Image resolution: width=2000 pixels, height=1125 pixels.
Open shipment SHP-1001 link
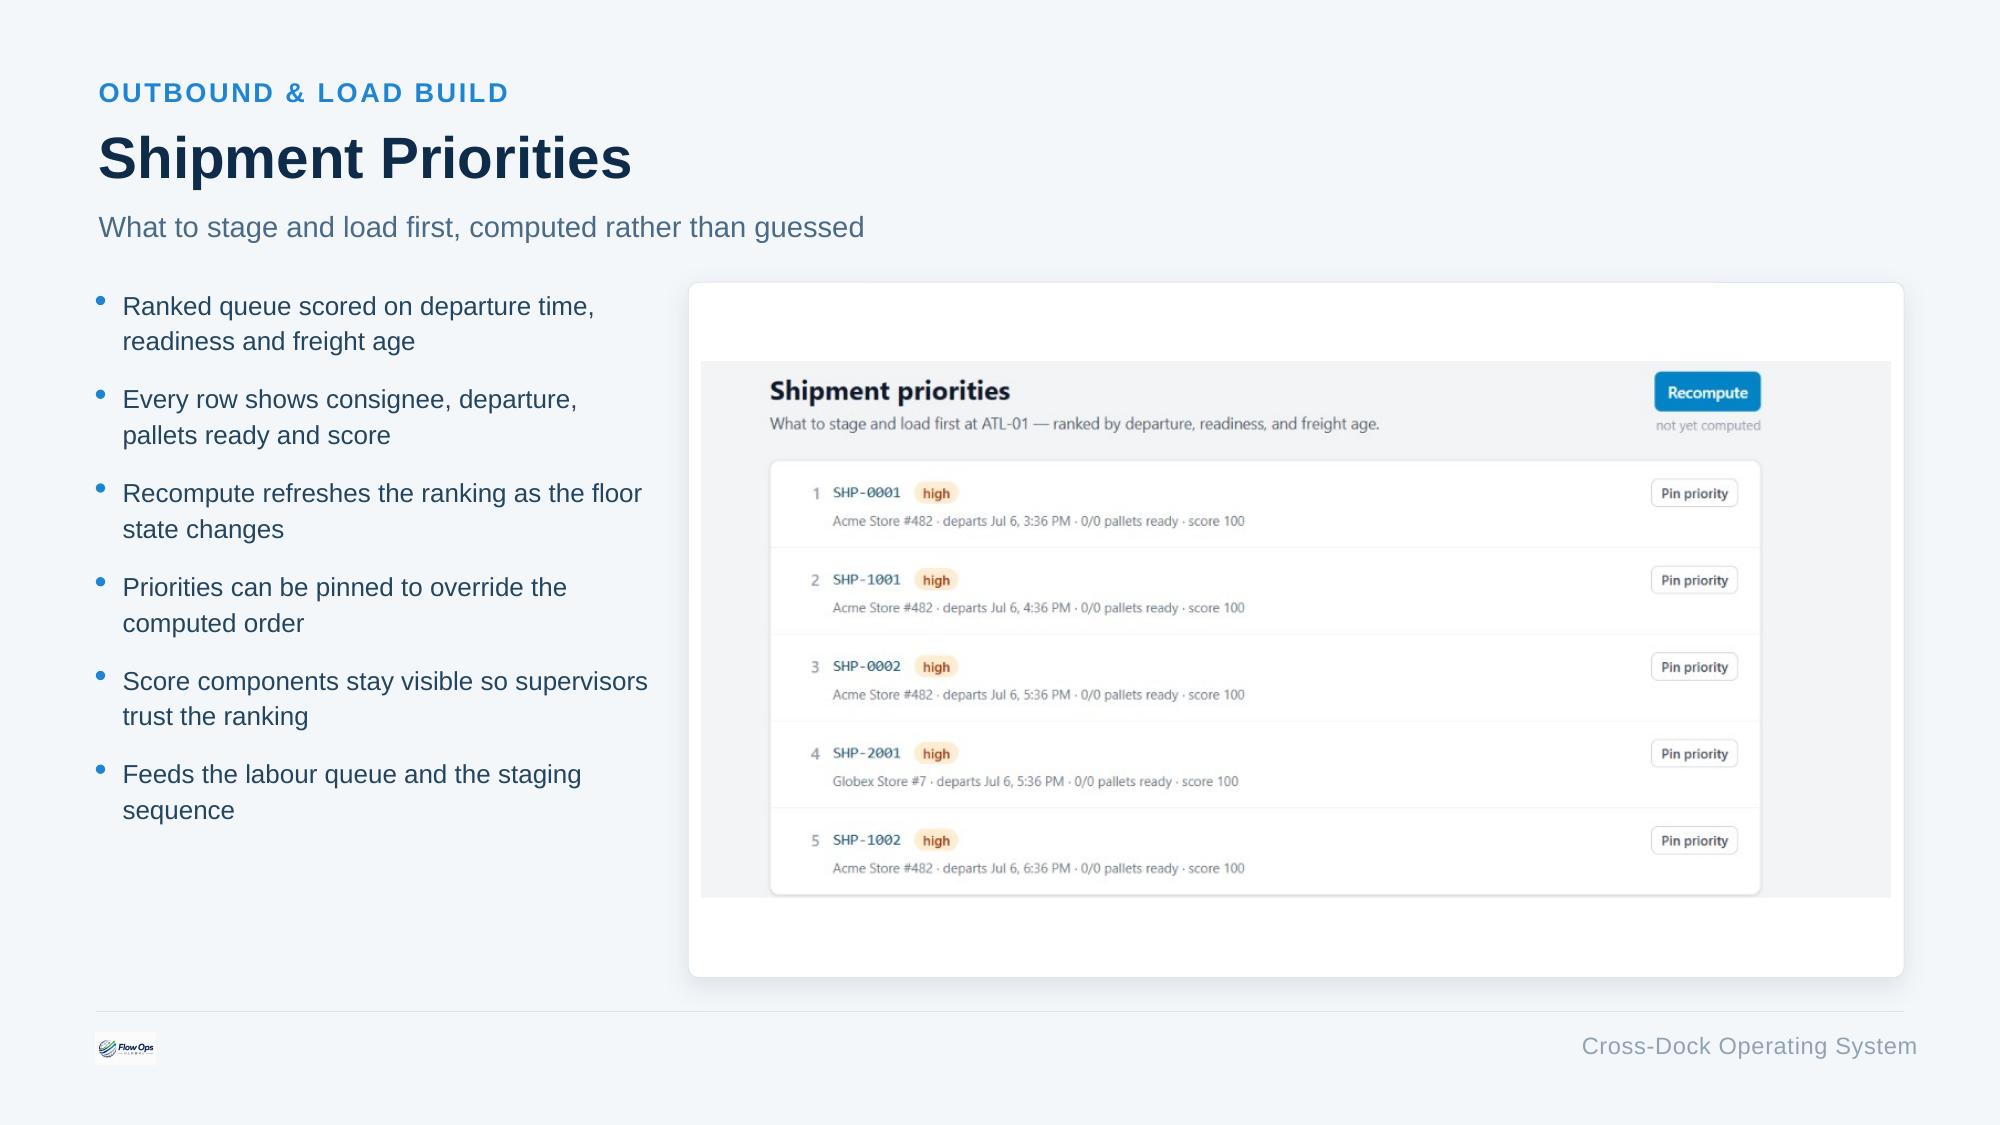coord(866,580)
